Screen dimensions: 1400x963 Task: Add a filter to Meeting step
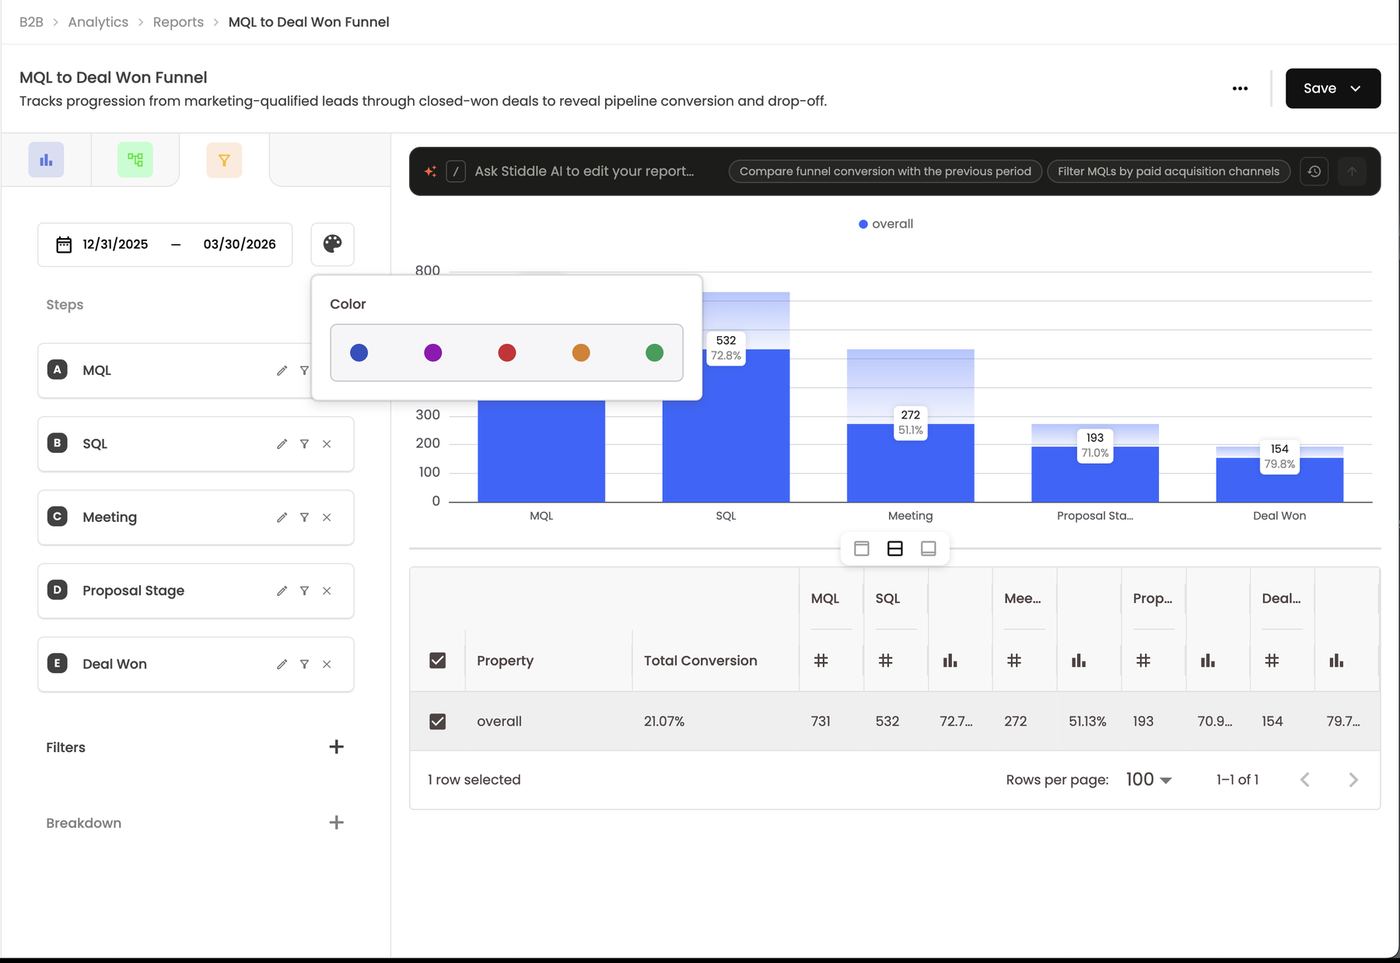coord(304,517)
